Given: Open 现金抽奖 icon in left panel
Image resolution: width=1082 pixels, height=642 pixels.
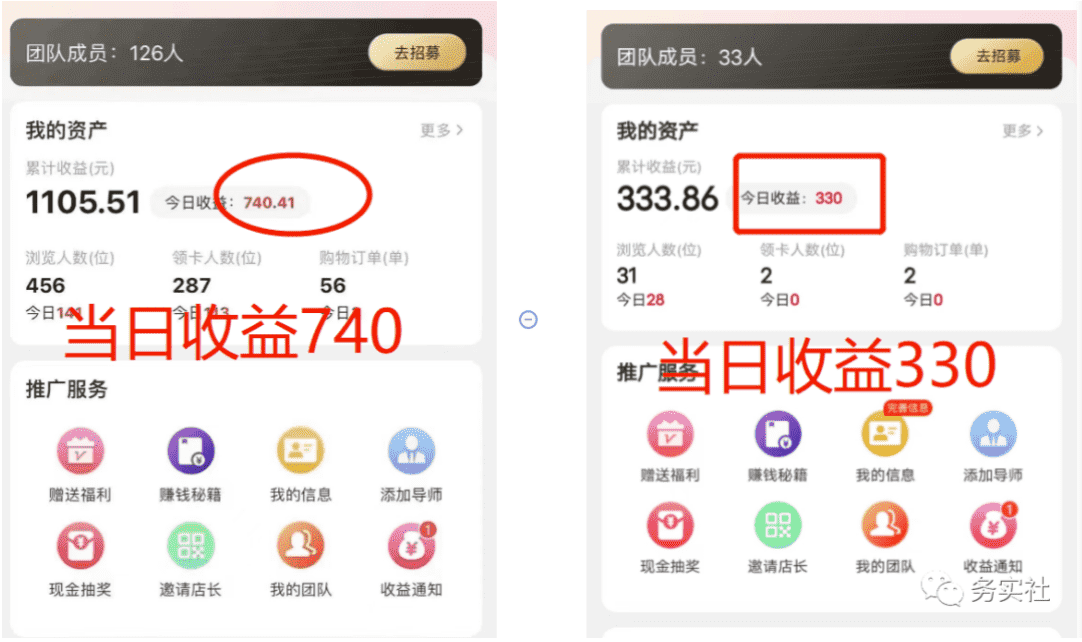Looking at the screenshot, I should tap(80, 546).
